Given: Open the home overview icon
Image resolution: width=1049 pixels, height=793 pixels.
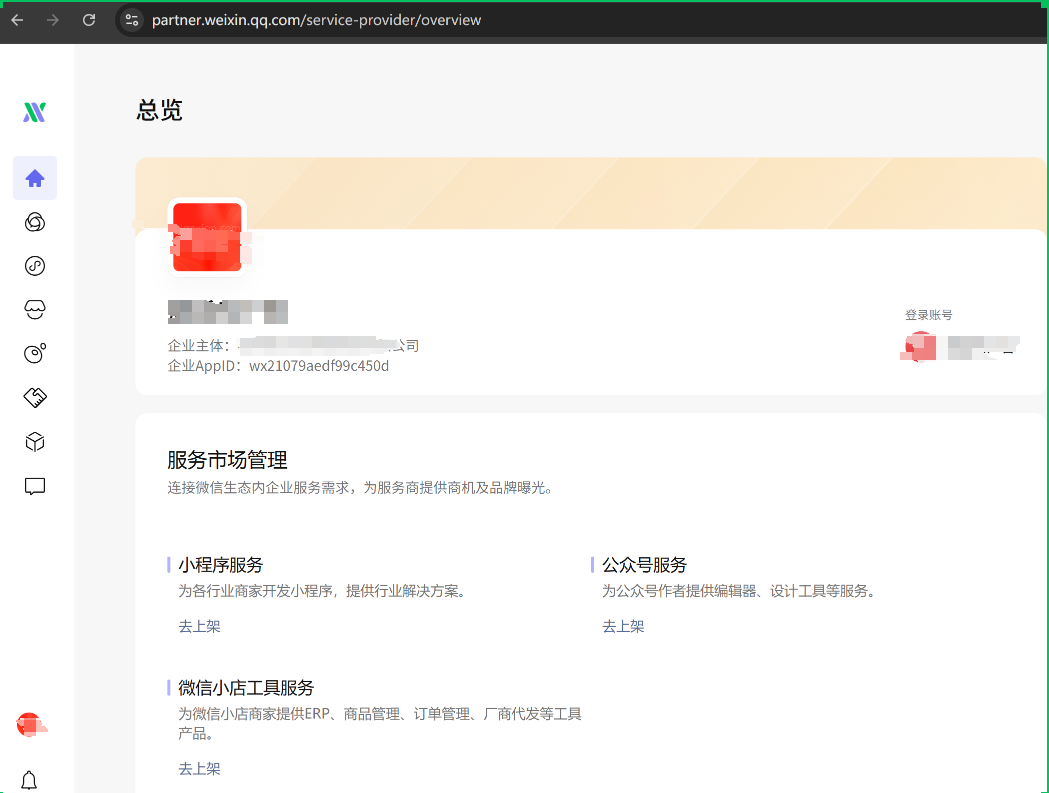Looking at the screenshot, I should [x=35, y=178].
